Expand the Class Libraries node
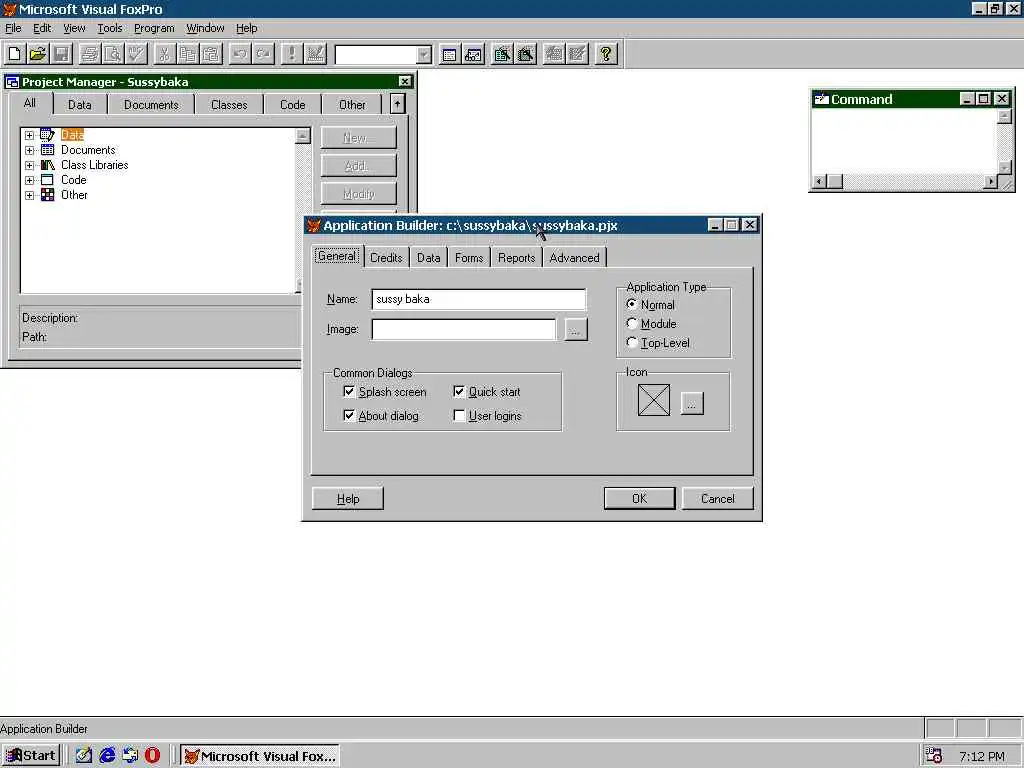Screen dimensions: 1024x768 tap(29, 165)
